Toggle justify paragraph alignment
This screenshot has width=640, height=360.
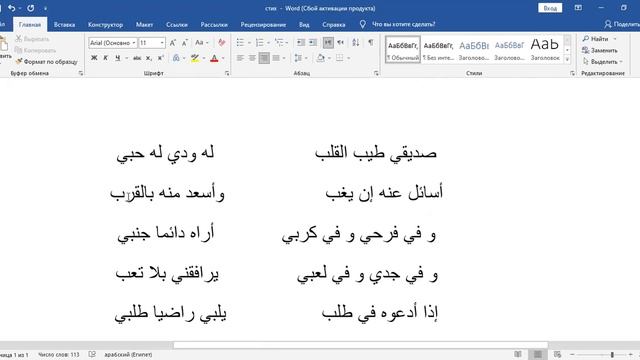point(276,58)
